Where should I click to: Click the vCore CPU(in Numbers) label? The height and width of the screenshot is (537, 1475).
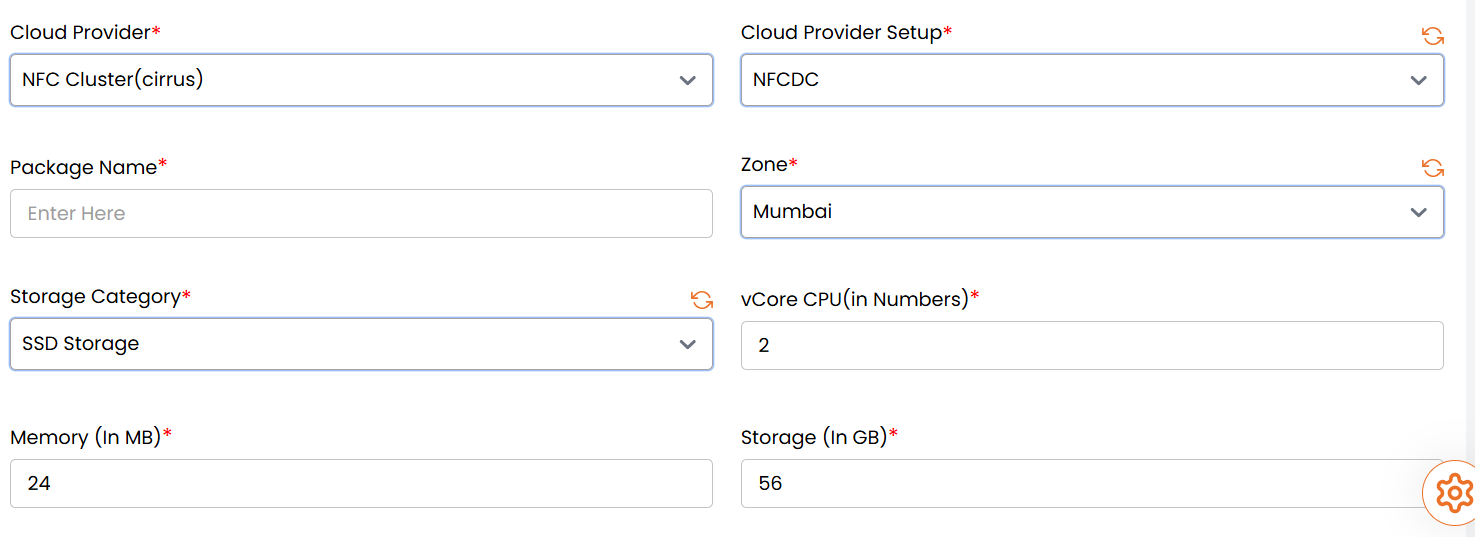tap(855, 299)
